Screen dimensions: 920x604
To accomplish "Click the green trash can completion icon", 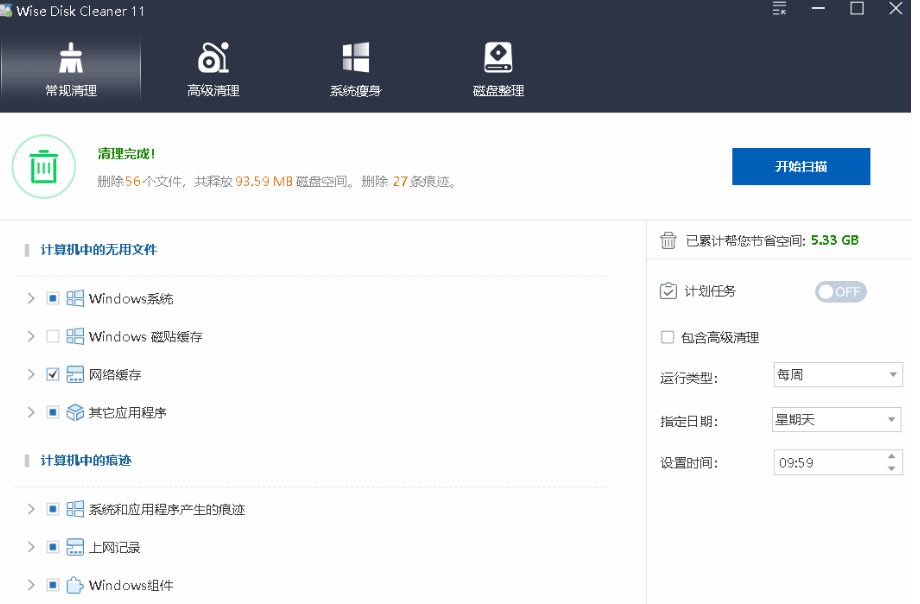I will [44, 167].
